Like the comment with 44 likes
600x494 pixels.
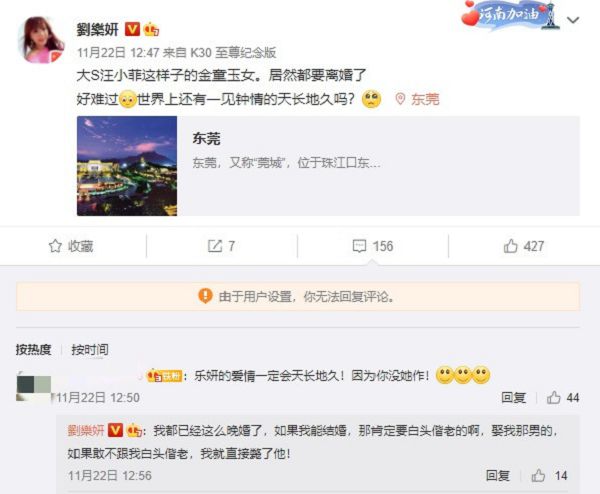click(553, 398)
